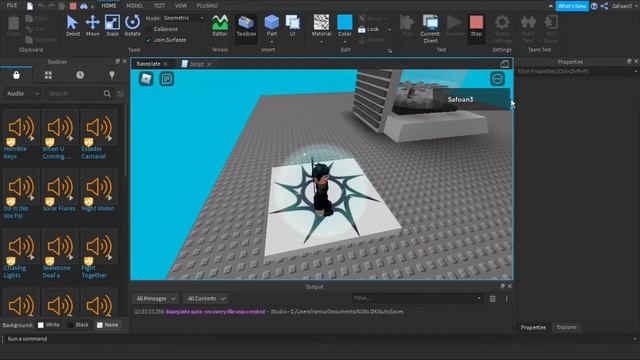Click the Output Filter field
This screenshot has height=360, width=640.
[x=417, y=298]
